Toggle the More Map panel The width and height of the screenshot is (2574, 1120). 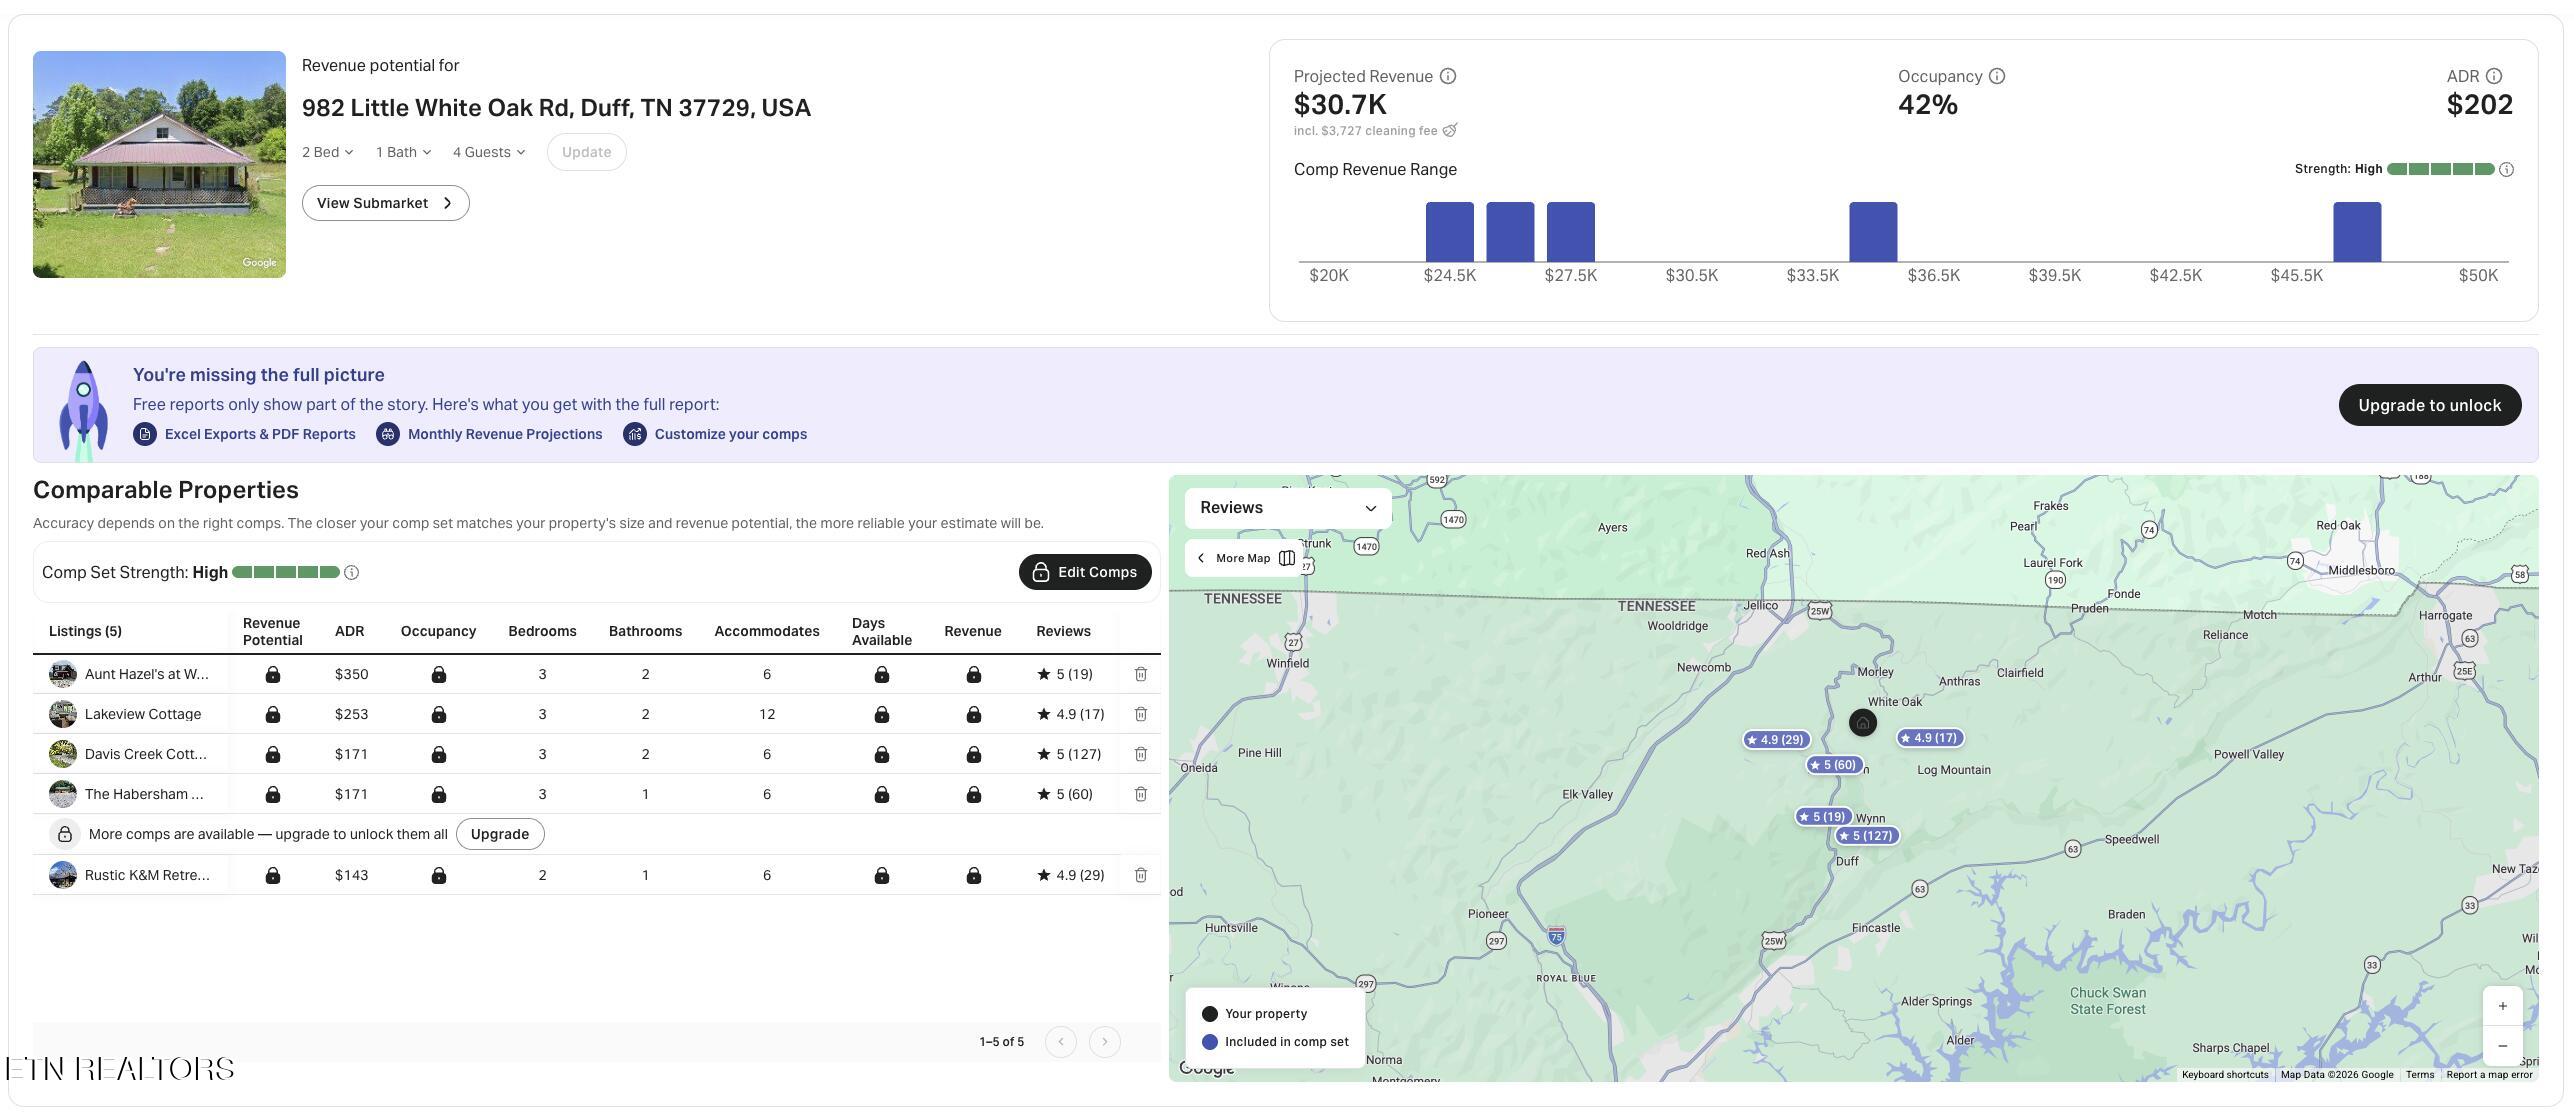pos(1246,558)
